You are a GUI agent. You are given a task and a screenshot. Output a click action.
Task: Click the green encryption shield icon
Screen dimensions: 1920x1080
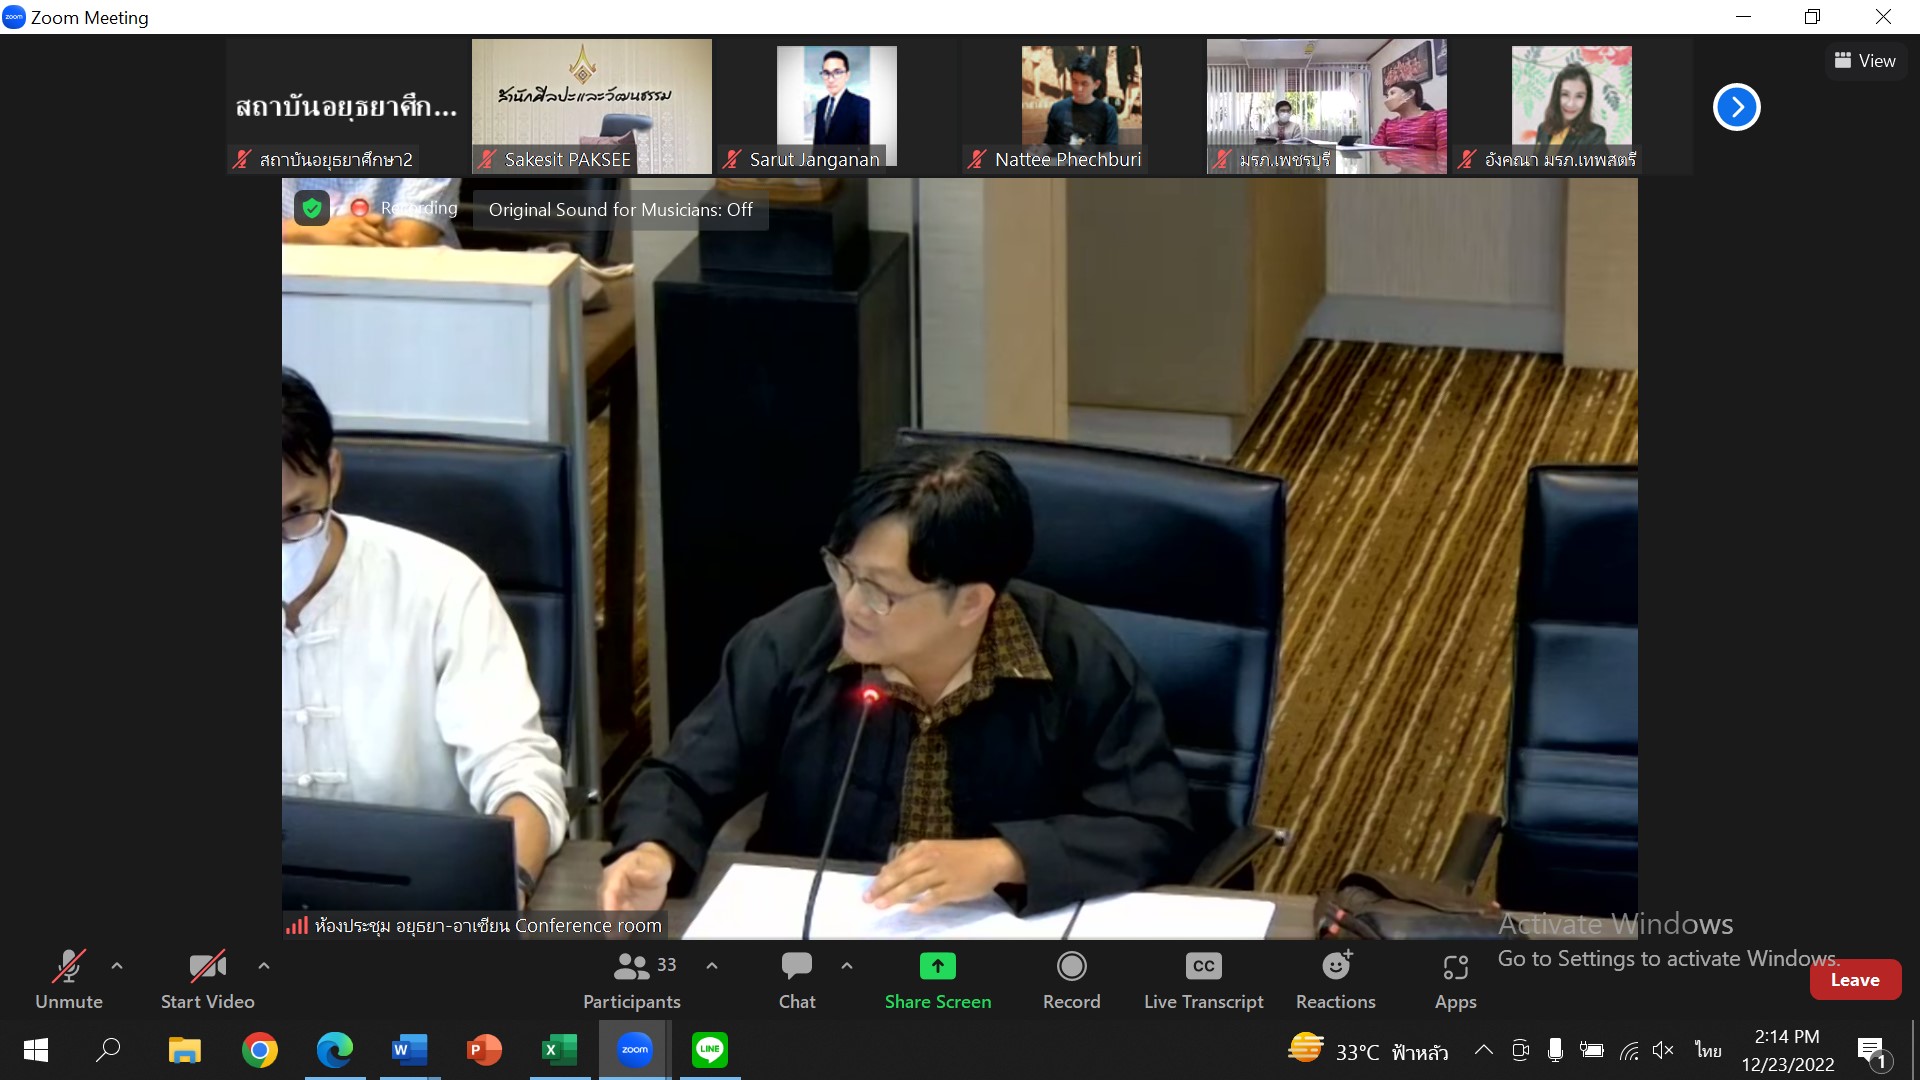pos(312,208)
